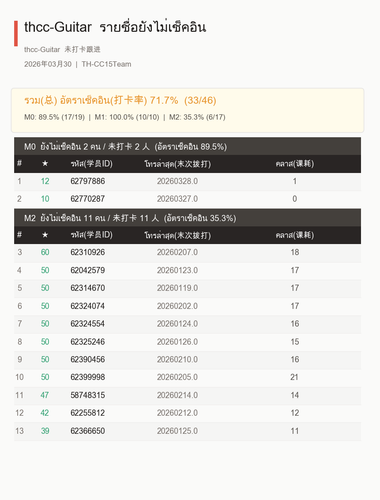Click the '学员ID' column header in M2 table
Screen dimensions: 380x500
(x=91, y=235)
